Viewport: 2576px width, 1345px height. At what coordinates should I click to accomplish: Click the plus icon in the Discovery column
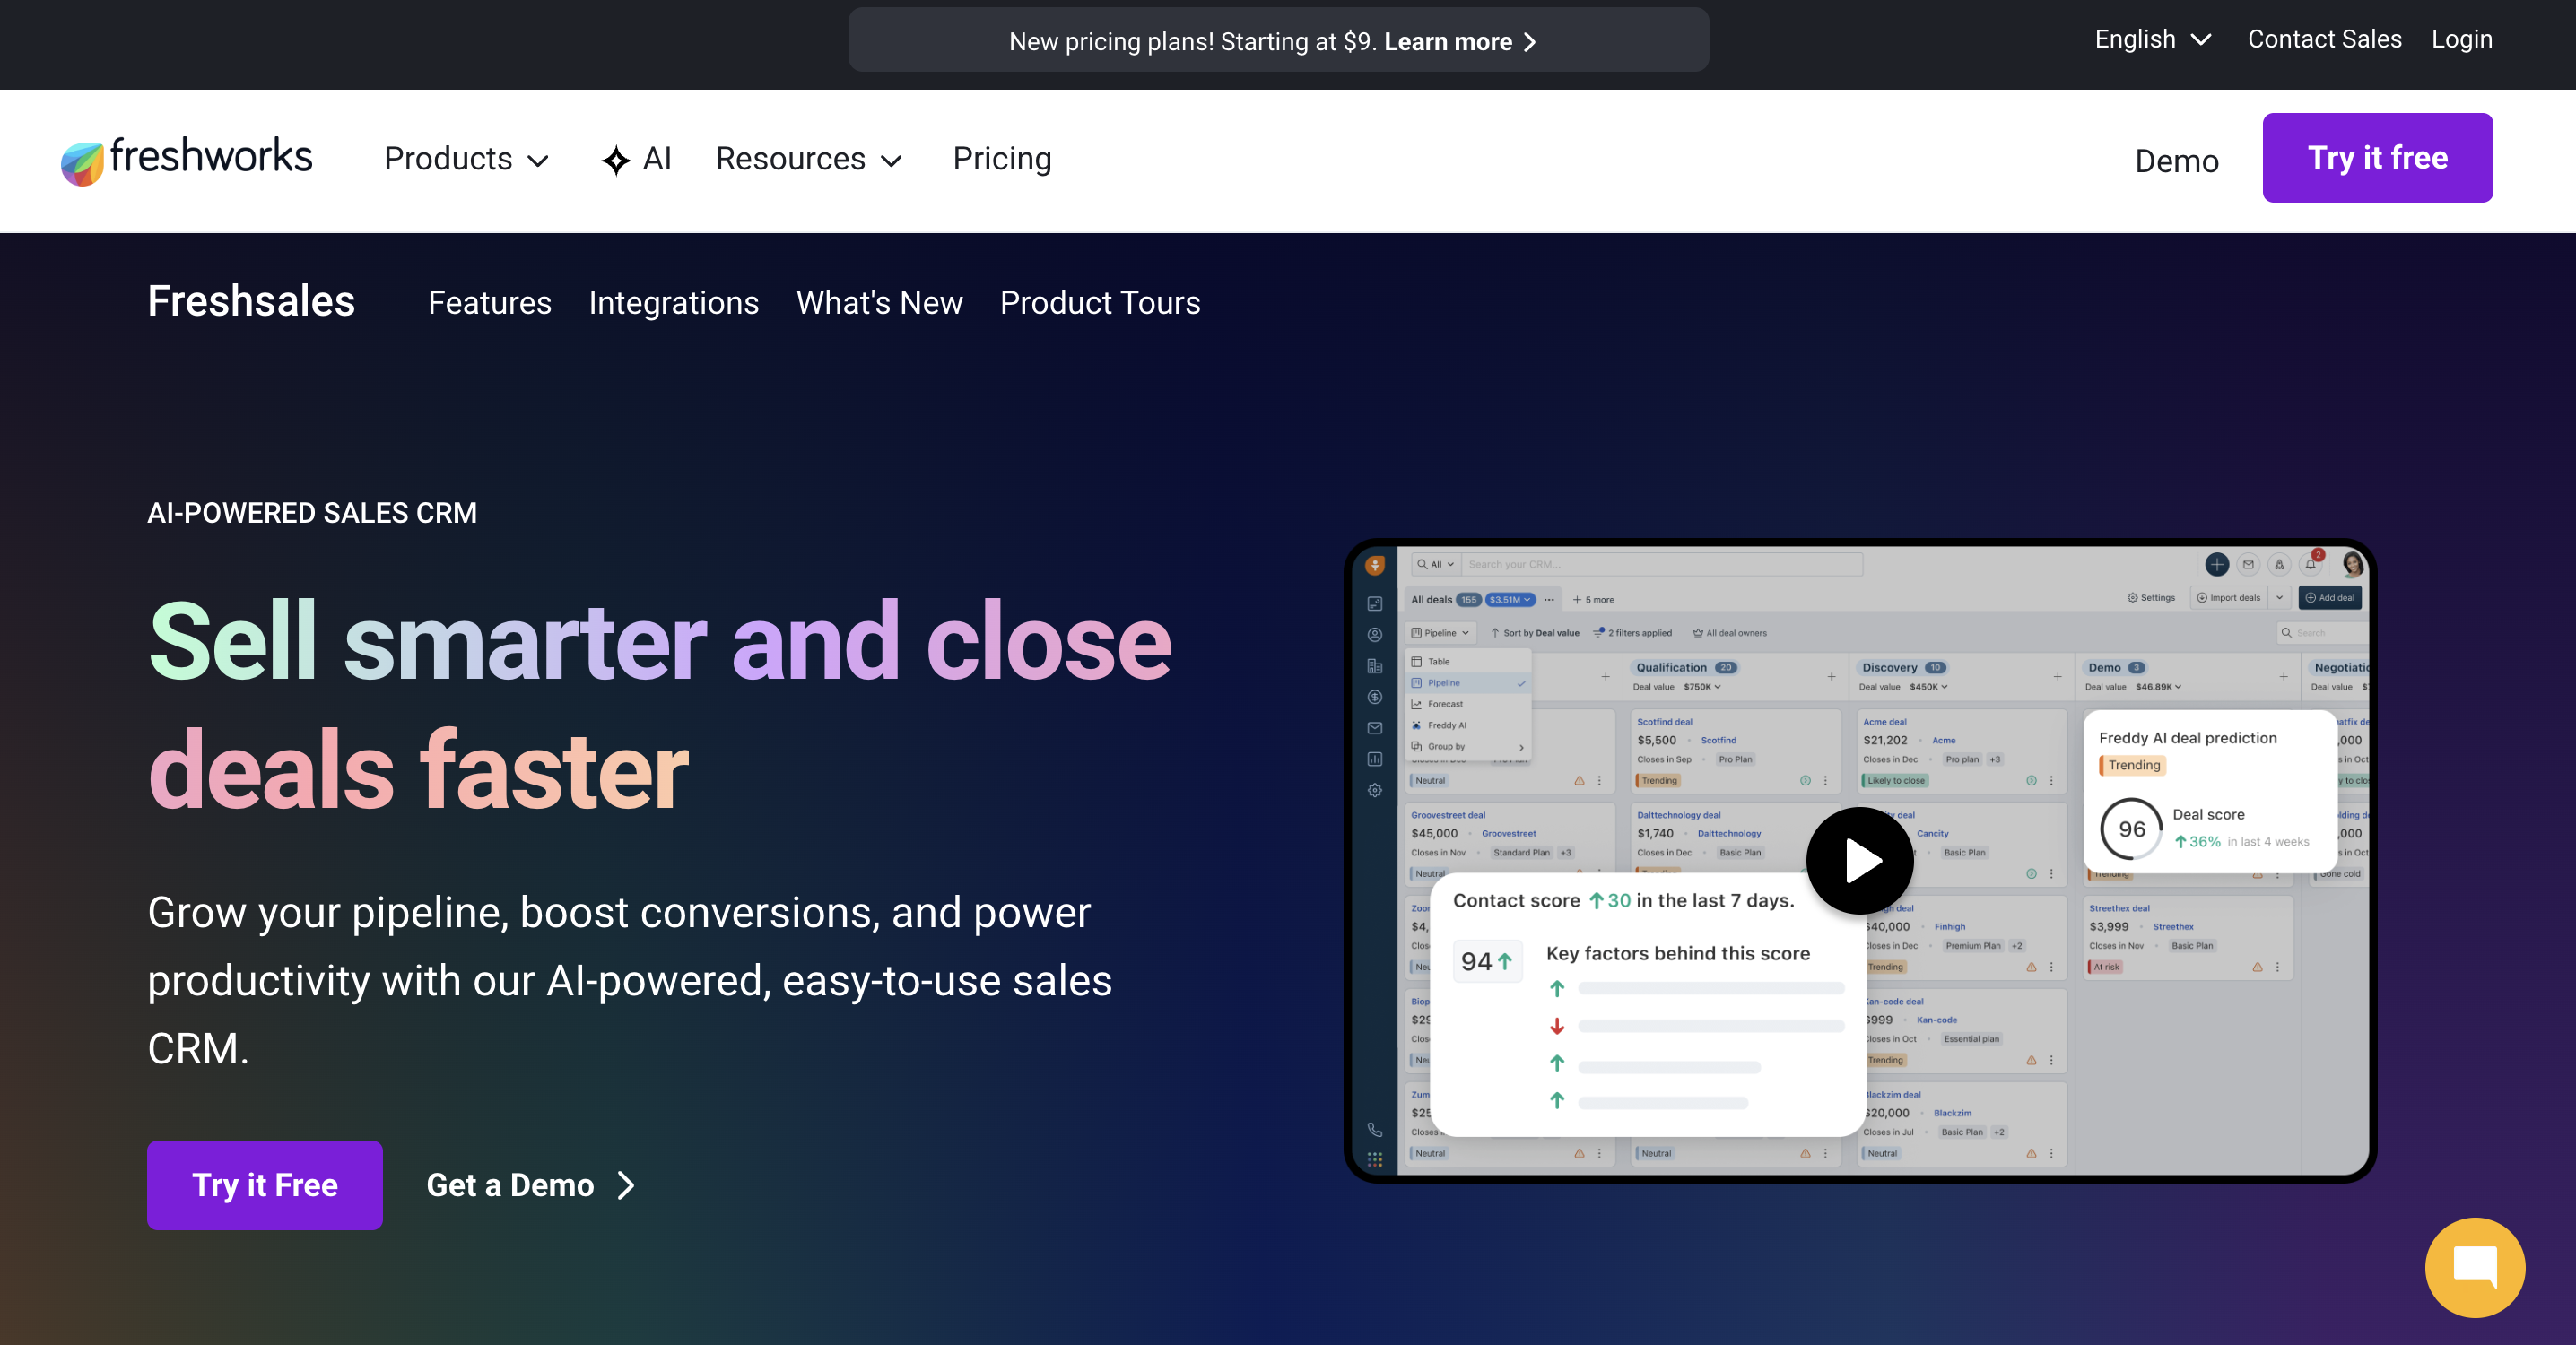2058,677
